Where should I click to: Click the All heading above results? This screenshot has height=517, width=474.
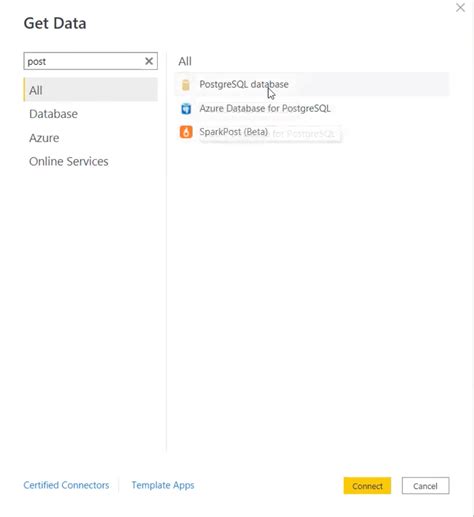click(x=185, y=61)
